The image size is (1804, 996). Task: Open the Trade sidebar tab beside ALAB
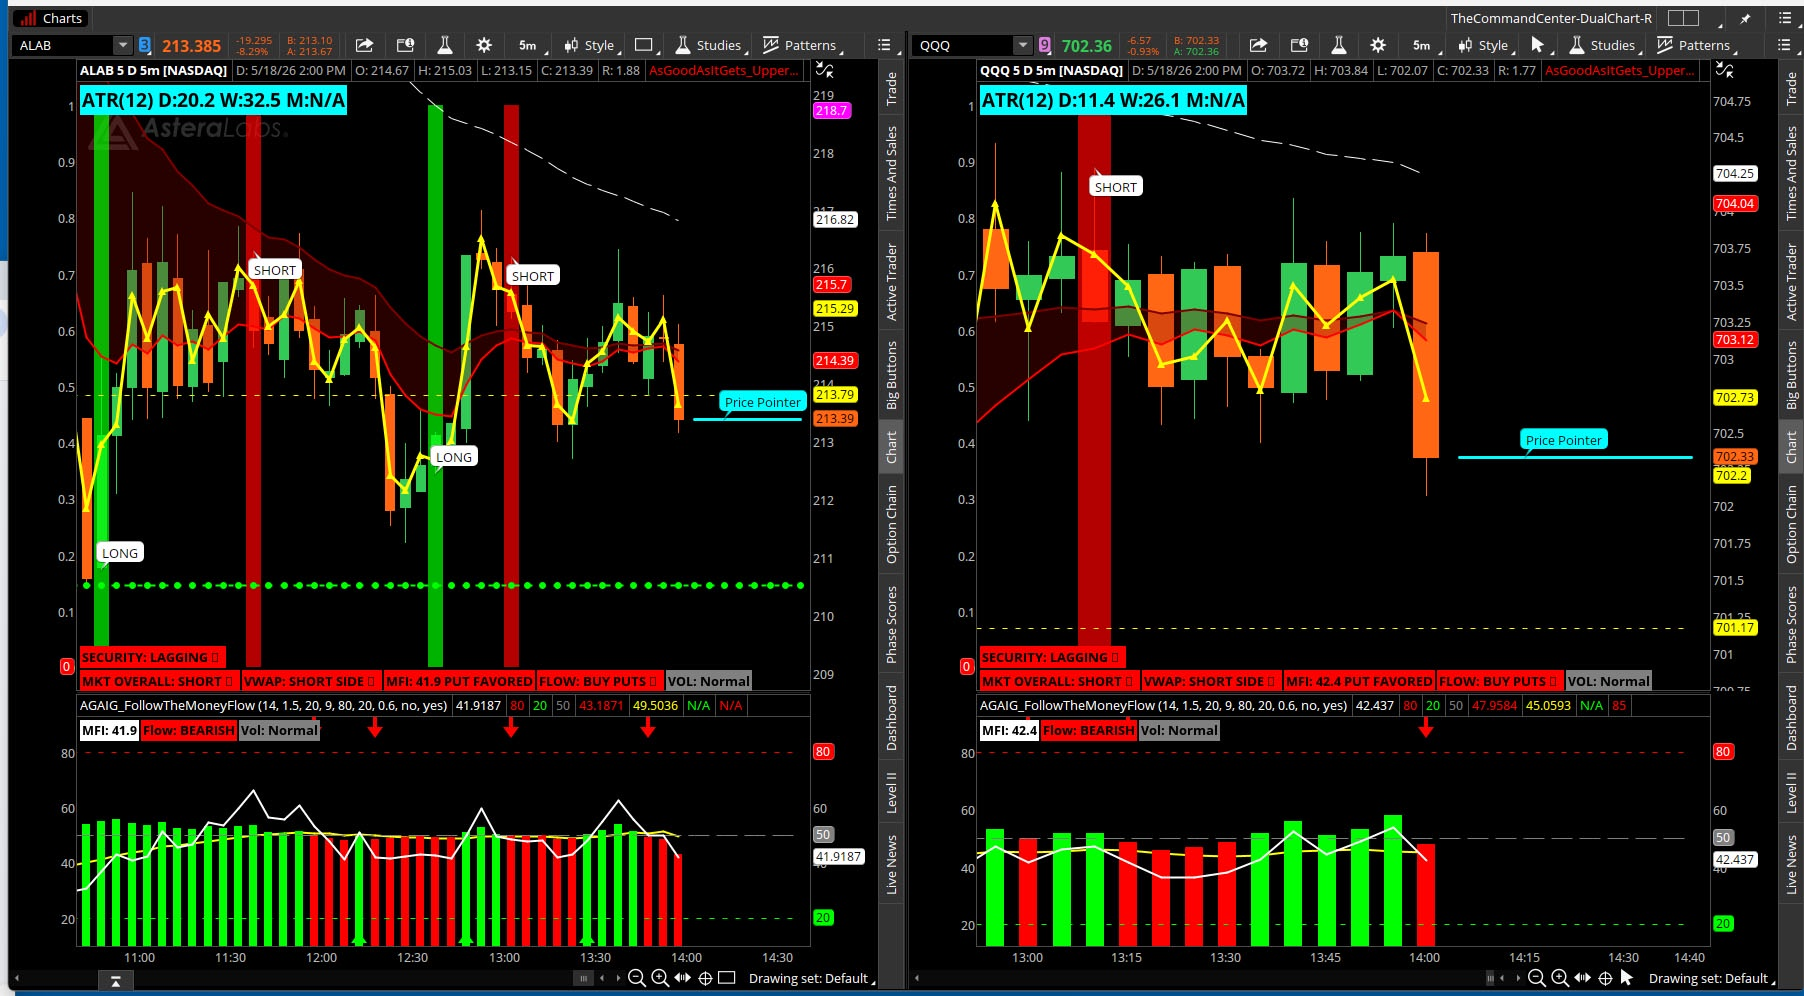coord(891,89)
